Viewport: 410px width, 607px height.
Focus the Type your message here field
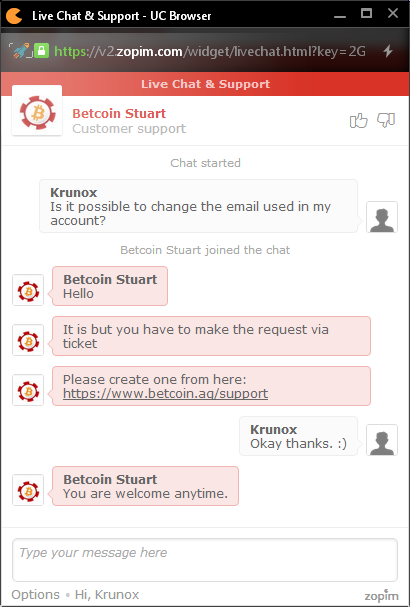coord(205,560)
